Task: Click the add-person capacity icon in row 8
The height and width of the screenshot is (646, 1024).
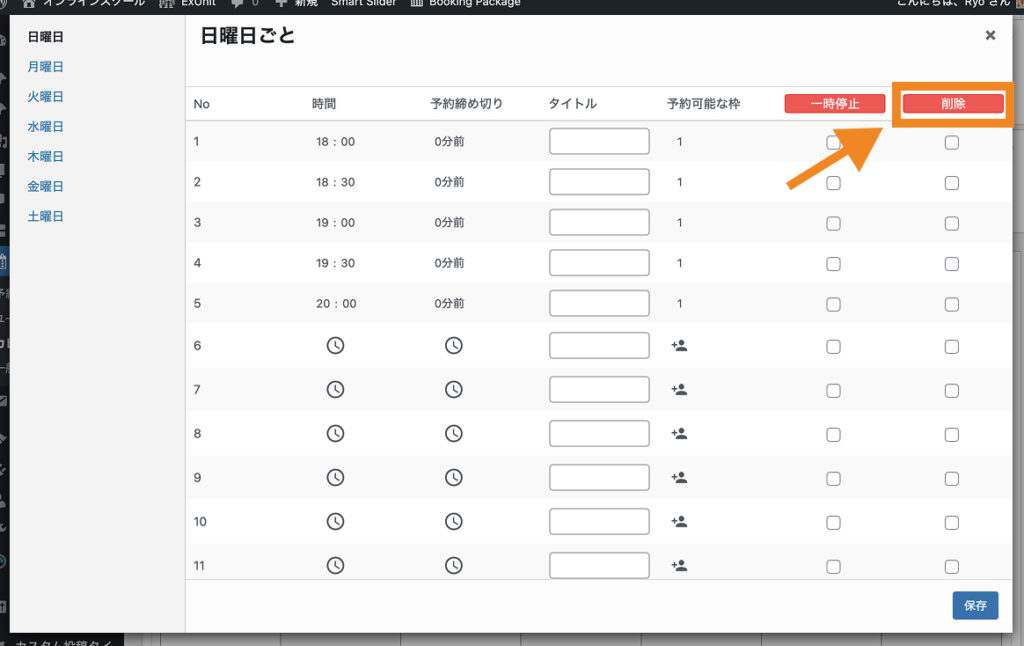Action: pyautogui.click(x=679, y=434)
